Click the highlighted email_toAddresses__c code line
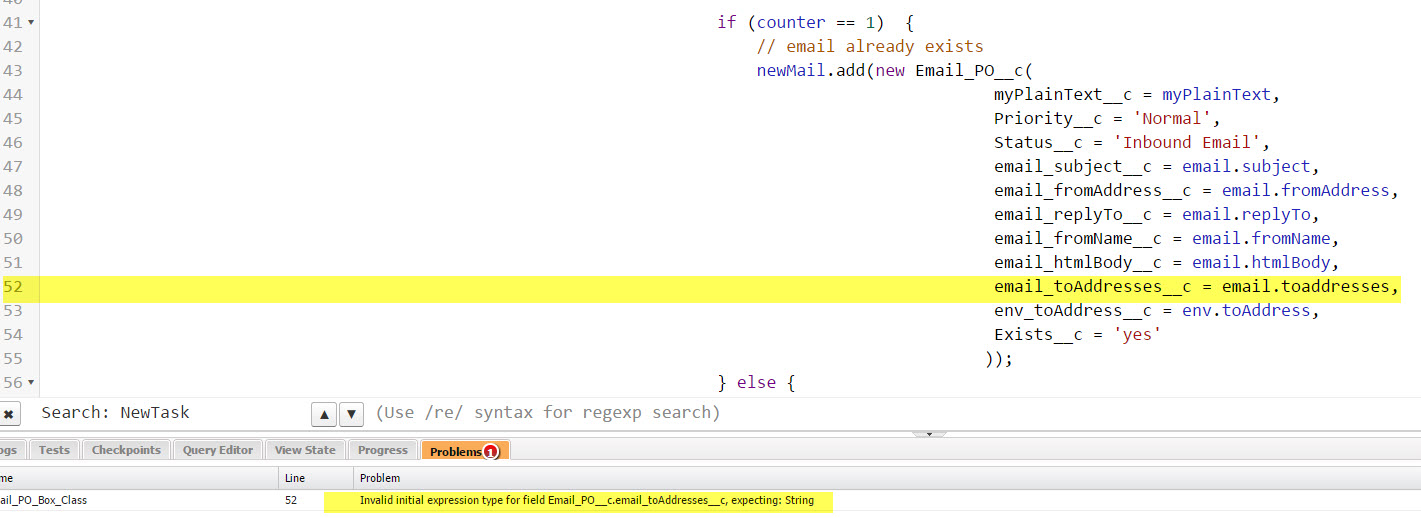This screenshot has height=518, width=1421. [1195, 287]
